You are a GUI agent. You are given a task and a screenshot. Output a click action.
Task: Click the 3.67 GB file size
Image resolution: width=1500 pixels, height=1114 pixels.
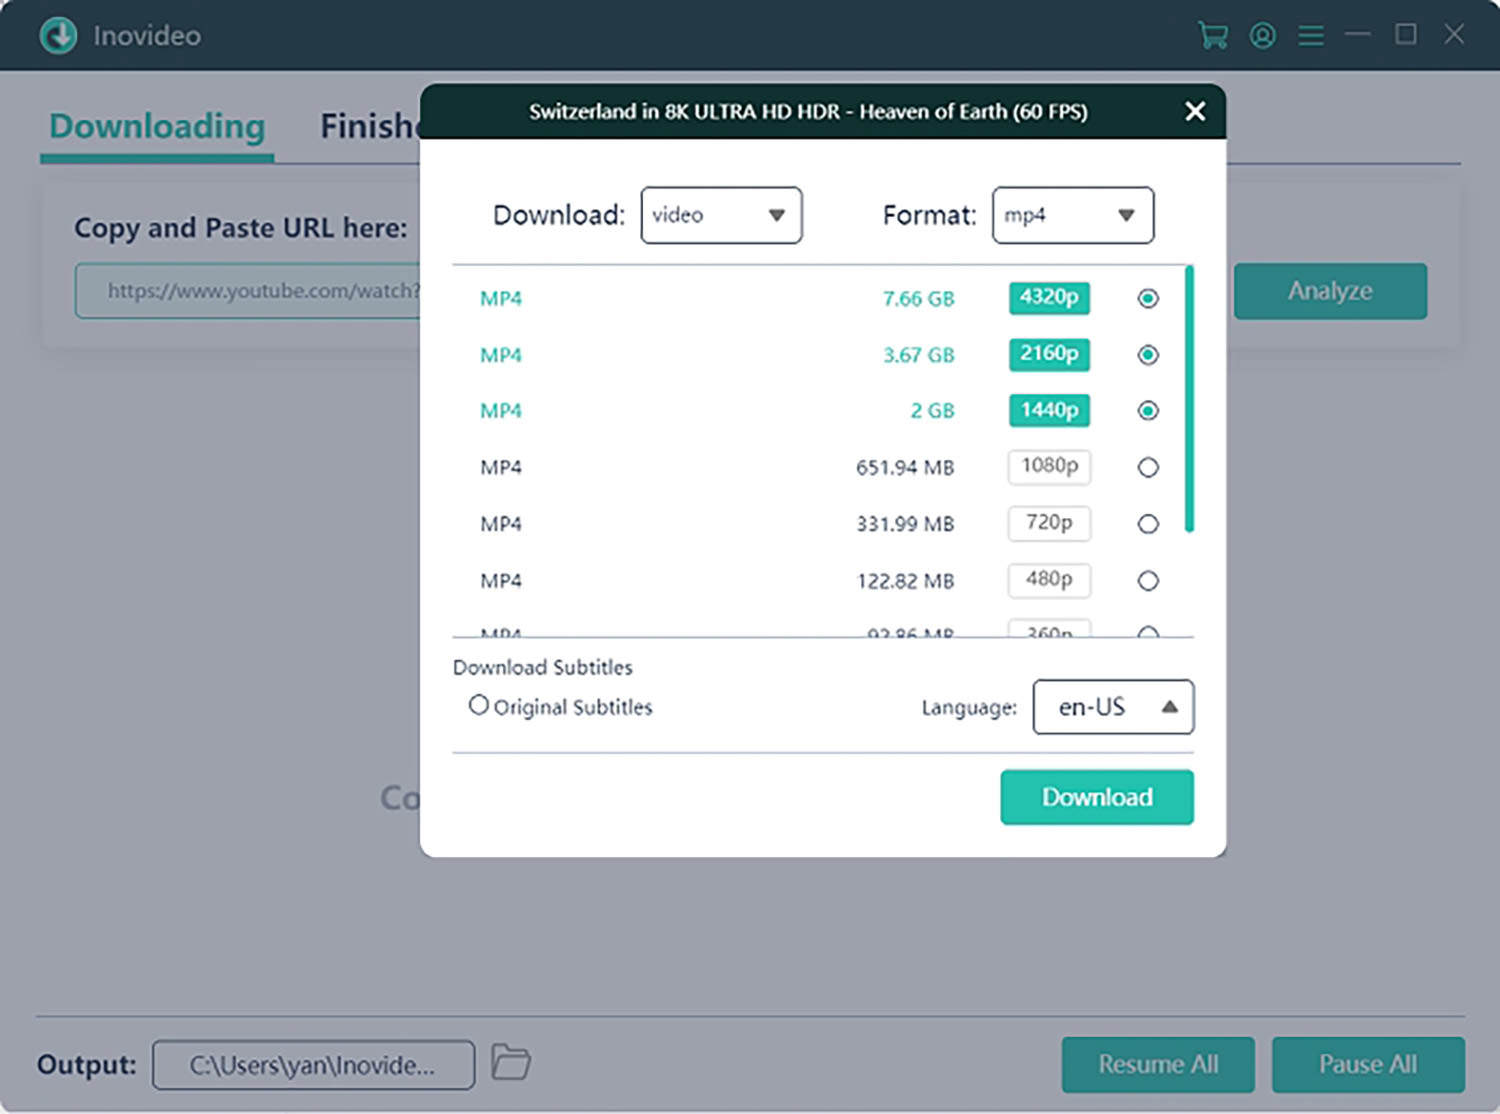tap(918, 355)
